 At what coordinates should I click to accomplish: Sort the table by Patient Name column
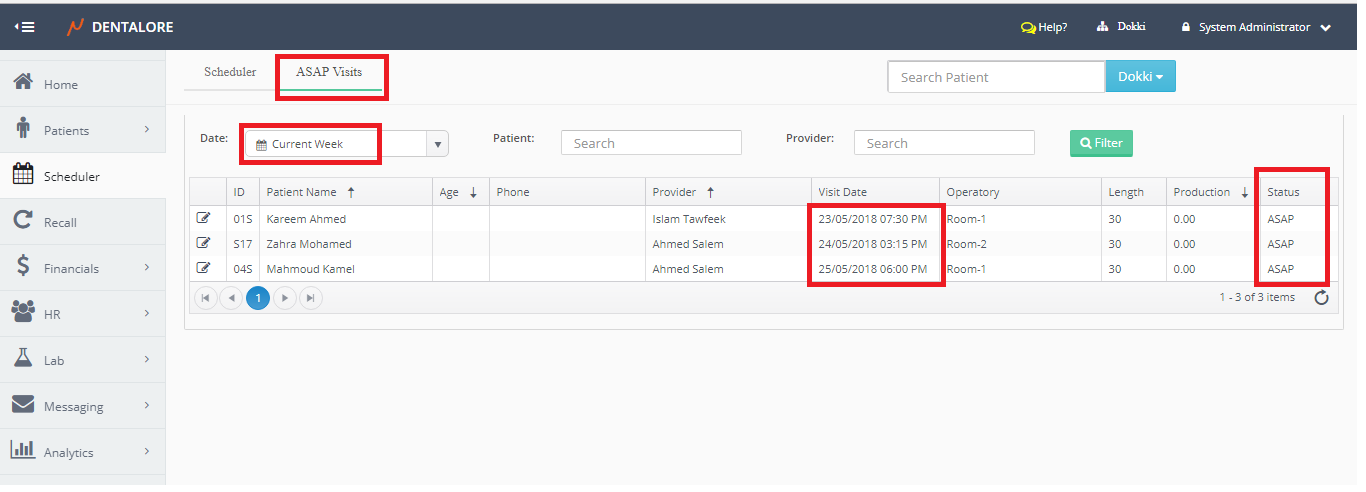(301, 192)
